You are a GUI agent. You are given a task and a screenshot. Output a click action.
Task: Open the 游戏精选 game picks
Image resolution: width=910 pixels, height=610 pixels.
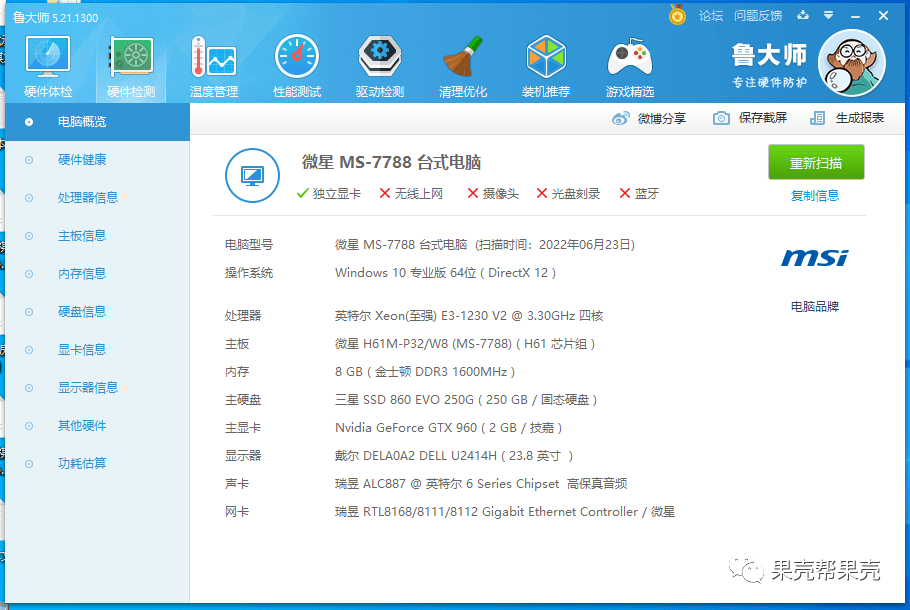tap(629, 65)
